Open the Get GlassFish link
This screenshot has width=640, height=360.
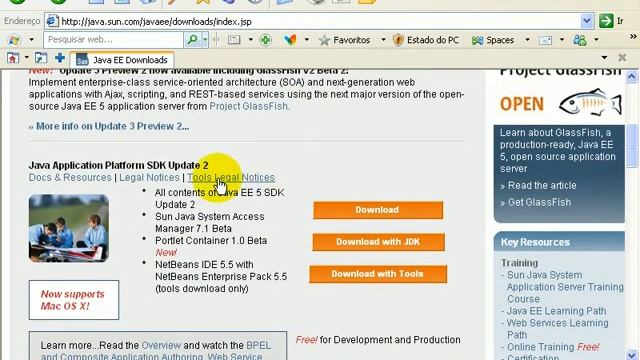click(x=539, y=202)
